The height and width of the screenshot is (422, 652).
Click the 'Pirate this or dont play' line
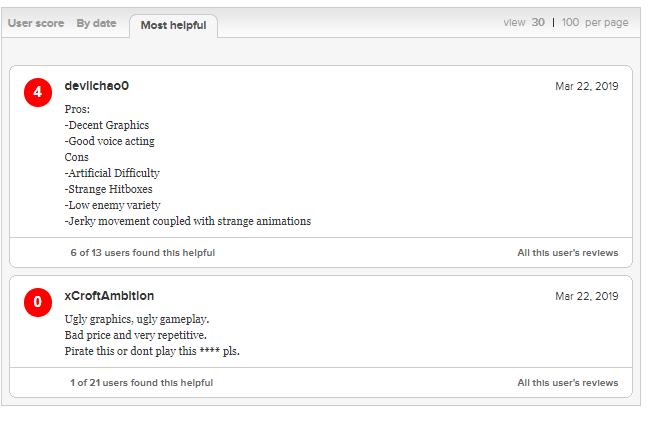click(x=152, y=351)
